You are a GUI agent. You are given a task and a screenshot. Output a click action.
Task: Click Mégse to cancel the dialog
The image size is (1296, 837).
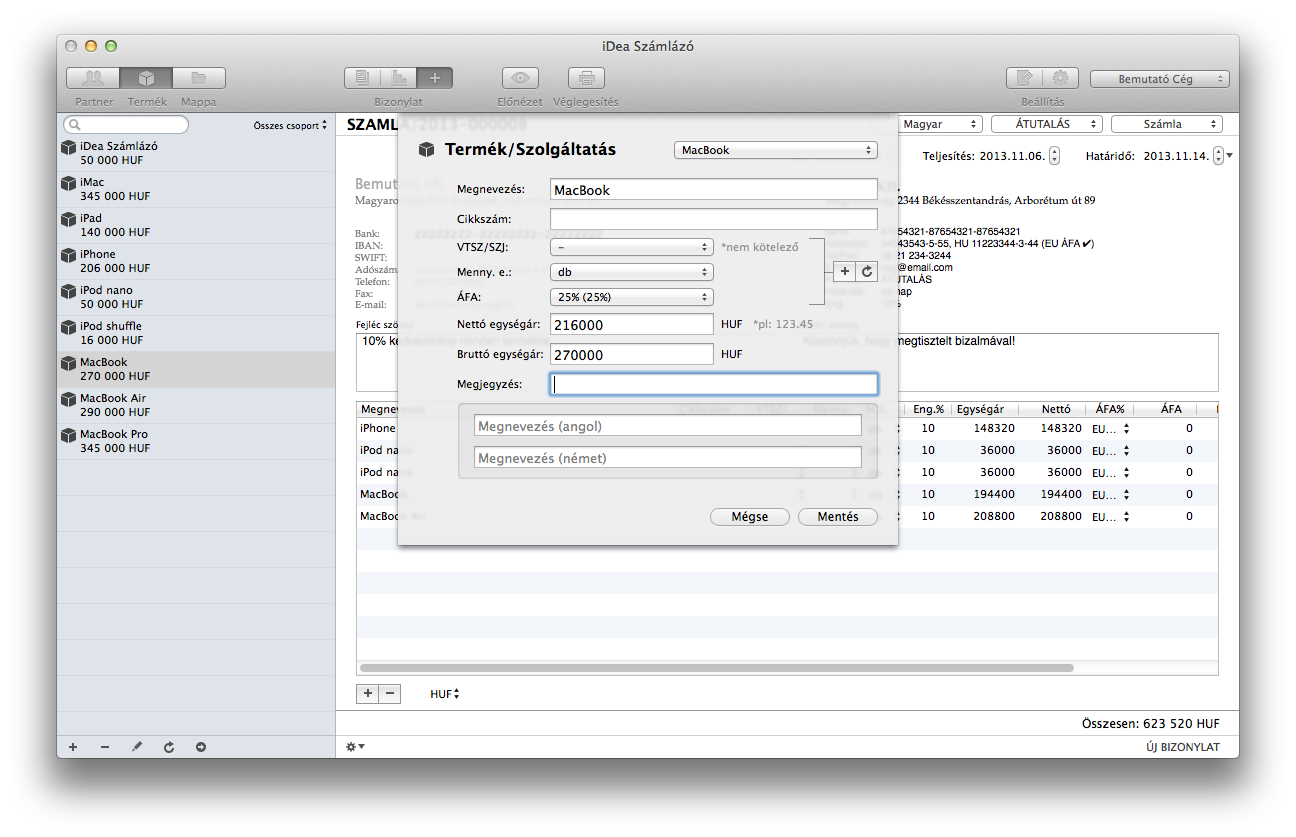tap(750, 517)
